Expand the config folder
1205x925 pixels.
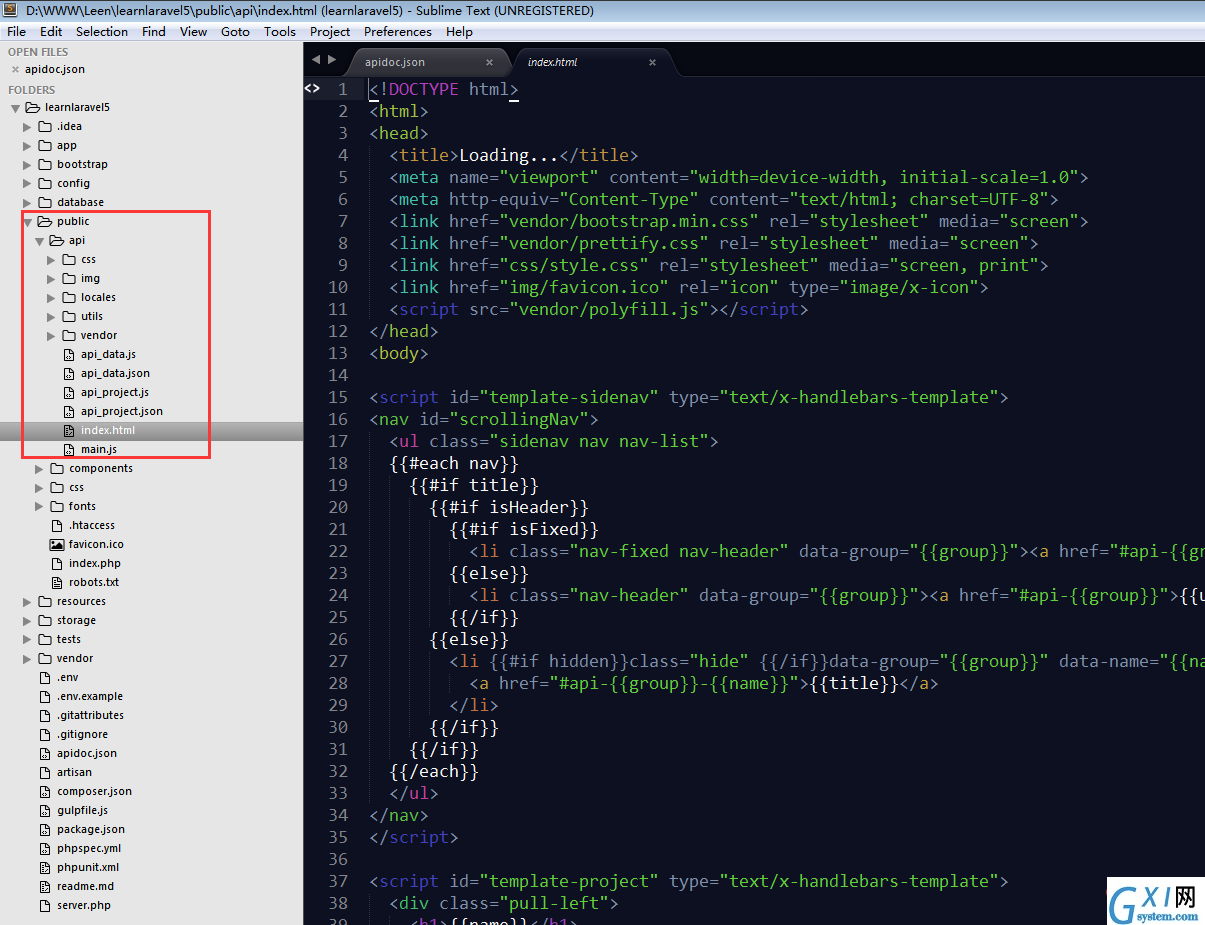(x=28, y=183)
